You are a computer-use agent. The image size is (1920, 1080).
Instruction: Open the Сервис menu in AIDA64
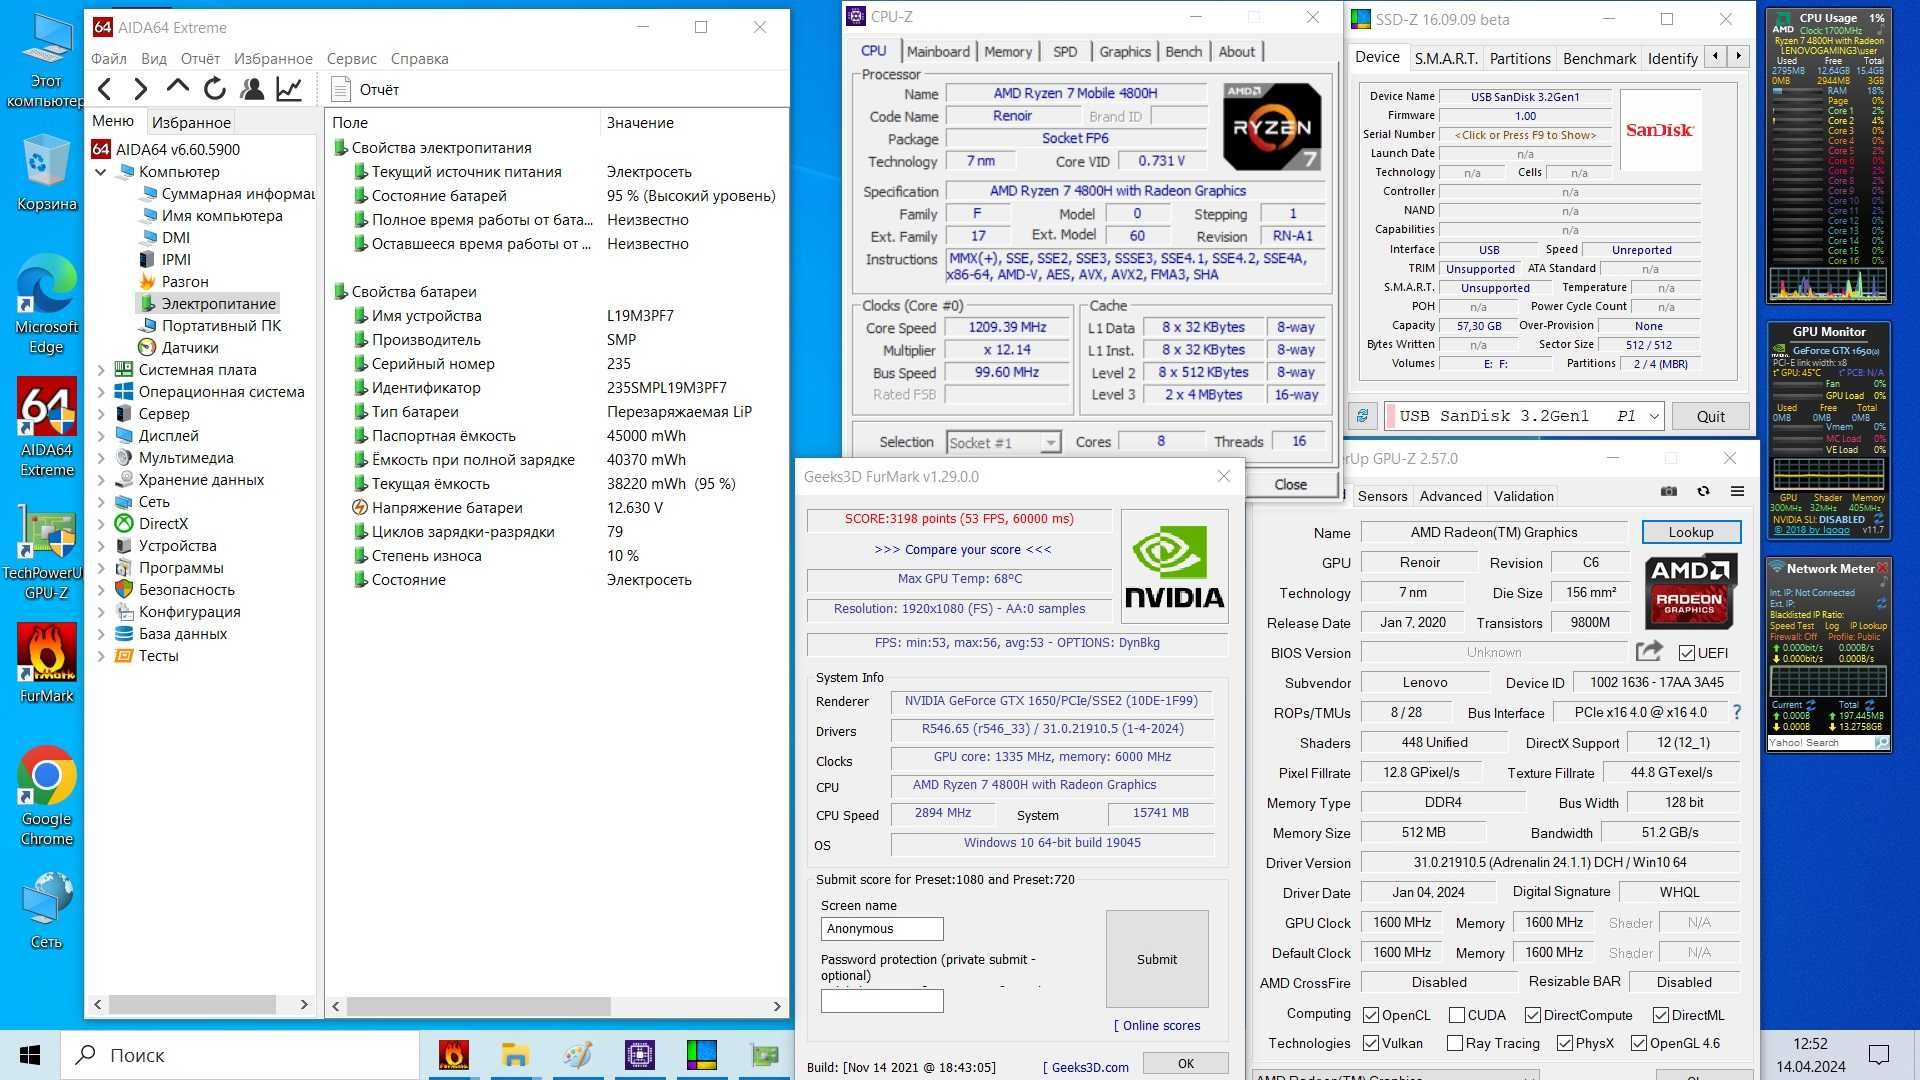pos(352,59)
